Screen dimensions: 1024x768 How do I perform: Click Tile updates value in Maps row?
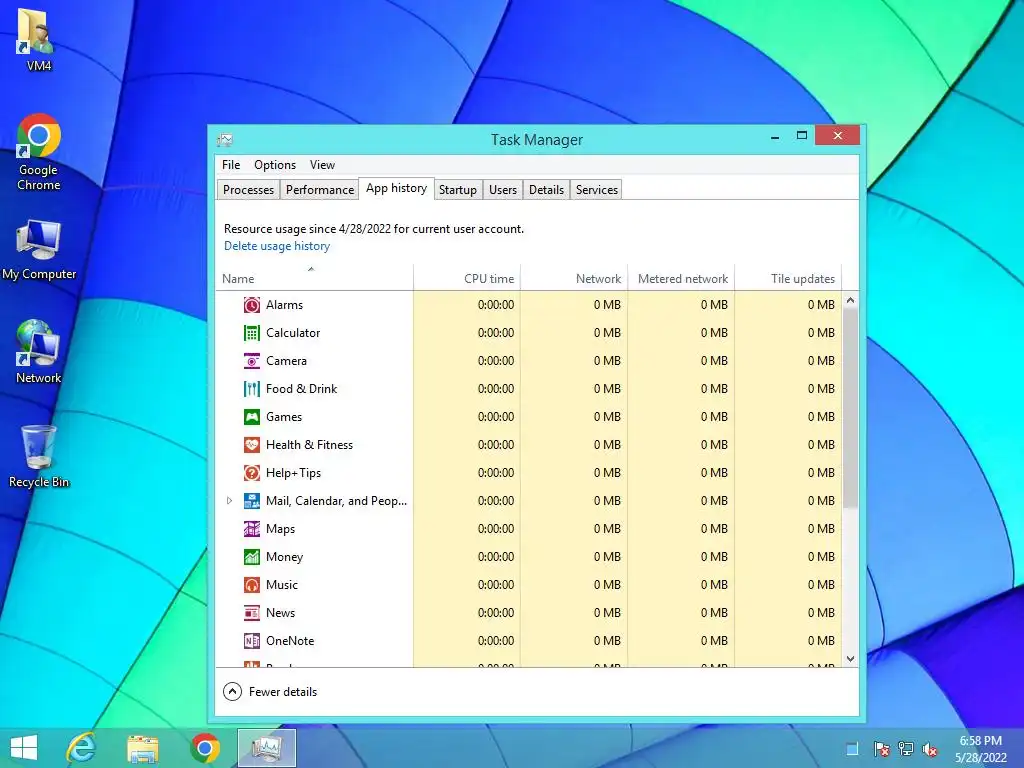pyautogui.click(x=822, y=529)
